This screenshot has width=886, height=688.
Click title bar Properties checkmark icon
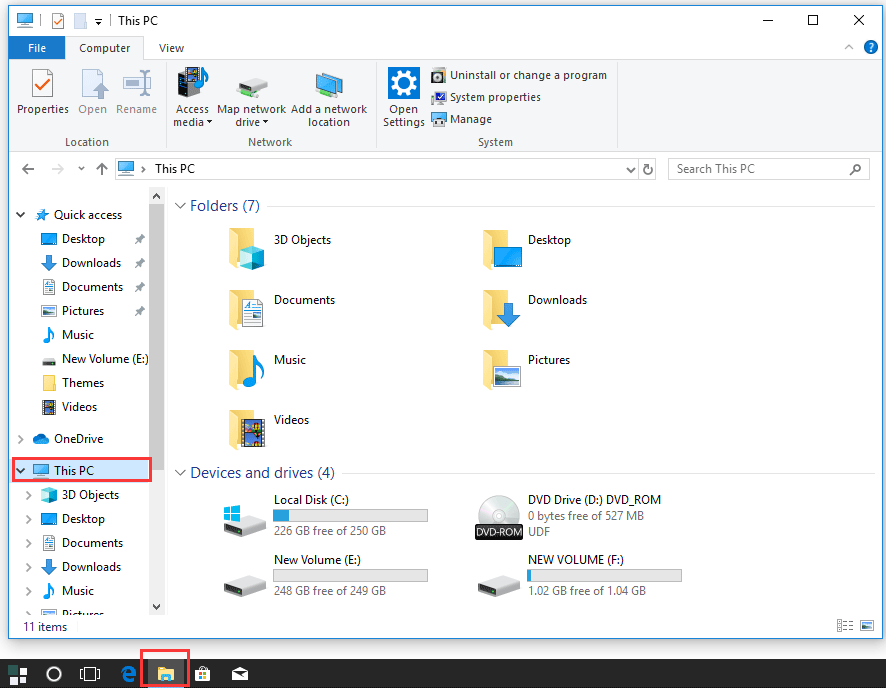coord(58,21)
